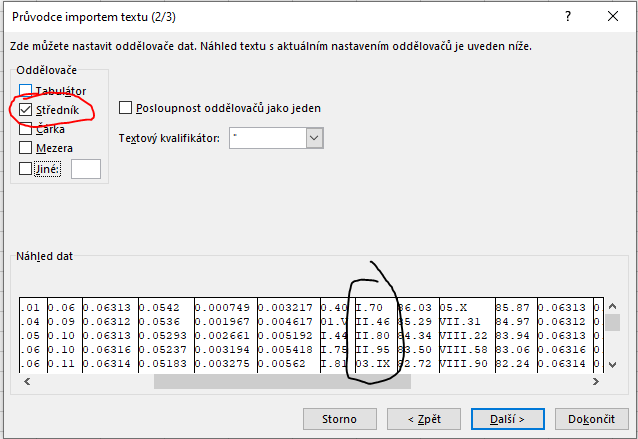Click the preview cell showing 0.0542
The height and width of the screenshot is (439, 638).
[161, 307]
